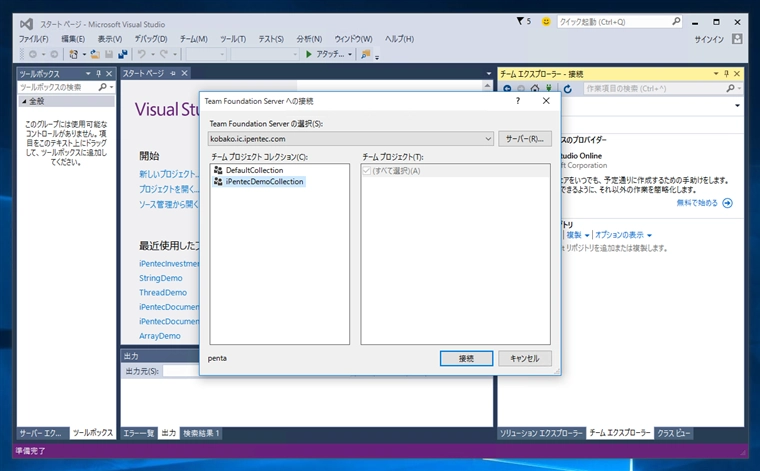Click the Visual Studio logo in title bar
The image size is (760, 471).
tap(26, 24)
